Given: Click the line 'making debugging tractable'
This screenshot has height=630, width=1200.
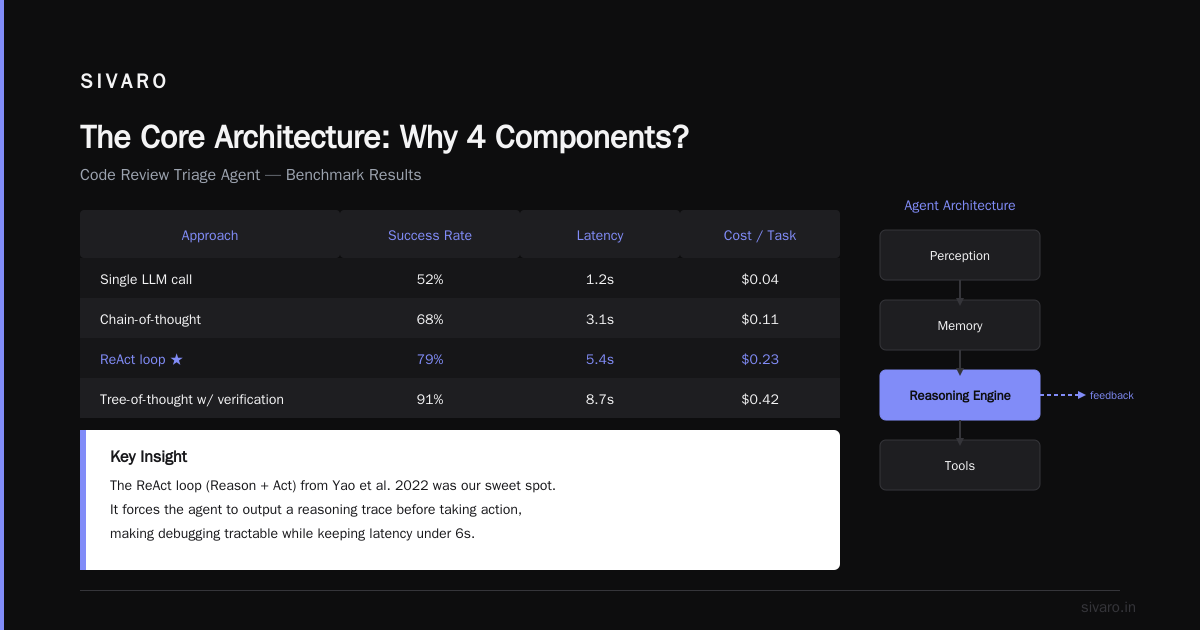Looking at the screenshot, I should click(x=292, y=533).
